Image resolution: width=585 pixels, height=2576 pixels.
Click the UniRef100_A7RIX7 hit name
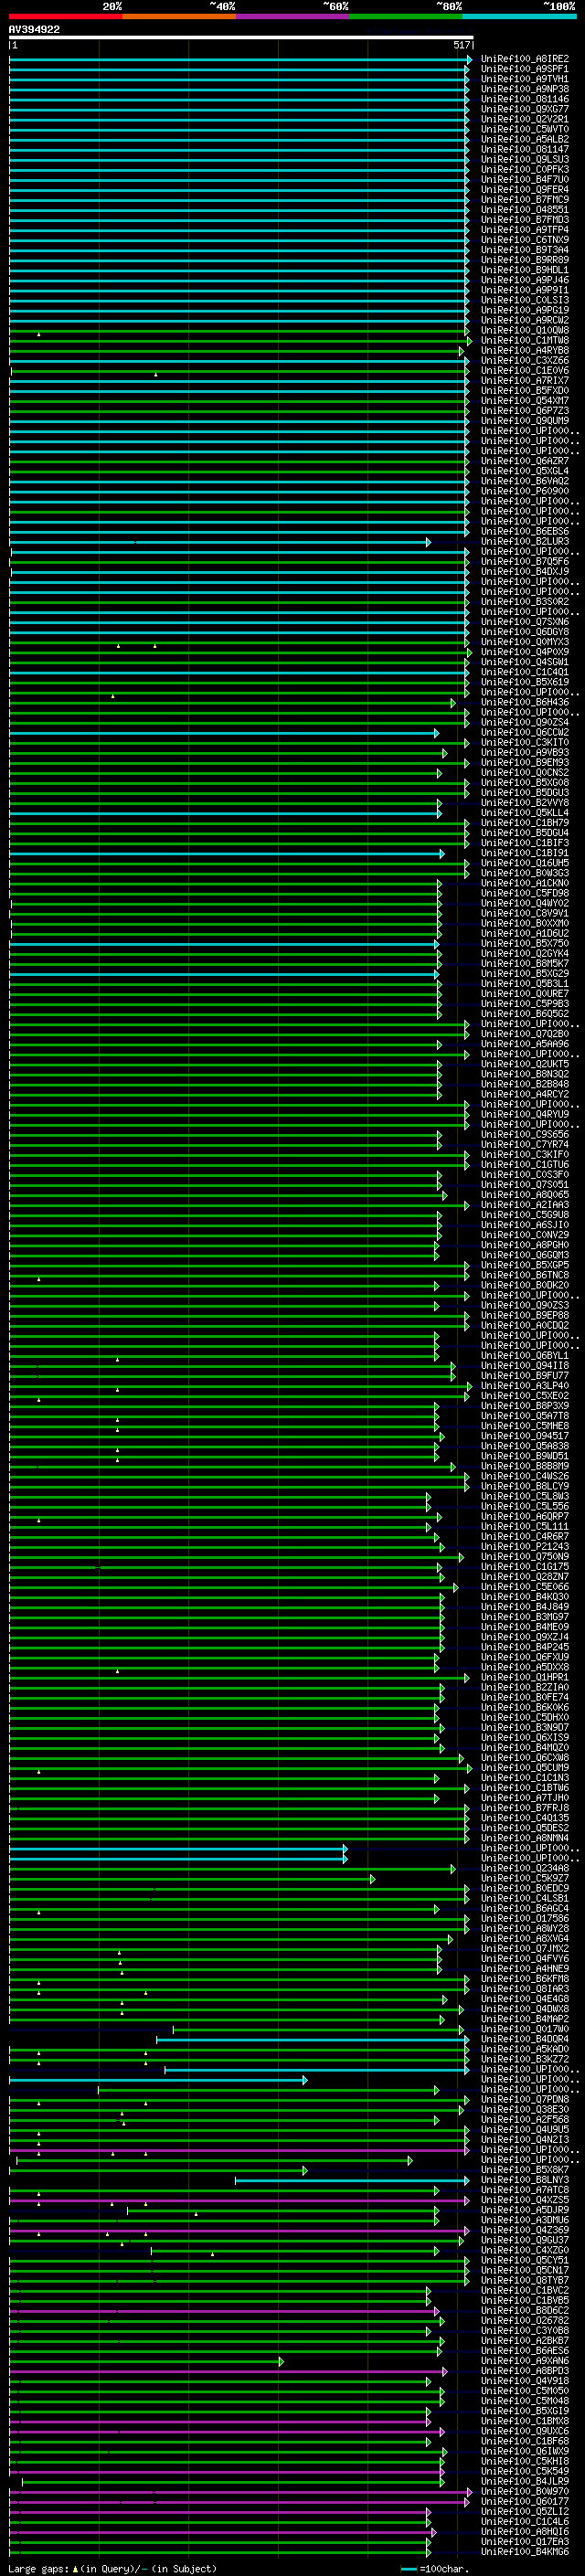525,380
